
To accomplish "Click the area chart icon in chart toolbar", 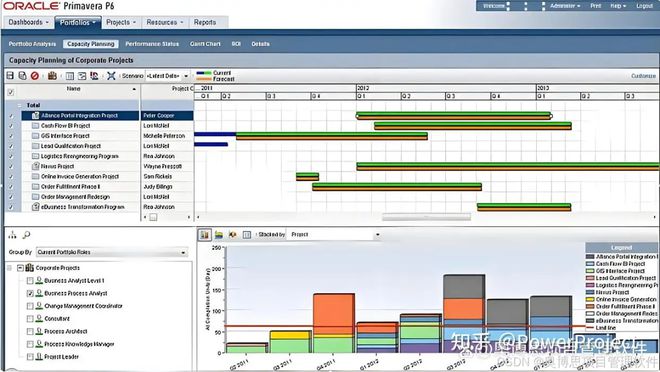I will point(219,235).
